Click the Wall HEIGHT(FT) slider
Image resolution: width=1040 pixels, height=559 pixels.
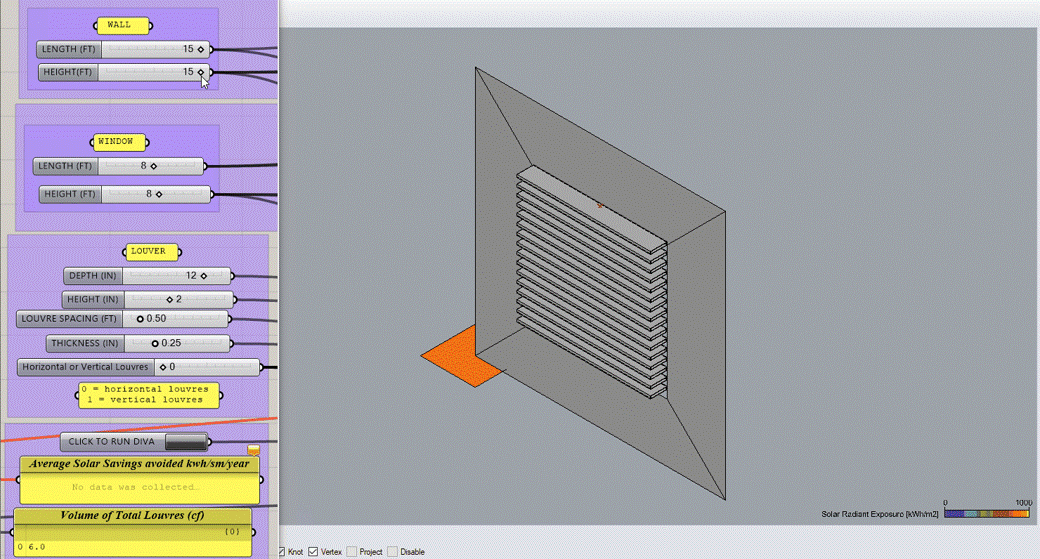[x=124, y=72]
